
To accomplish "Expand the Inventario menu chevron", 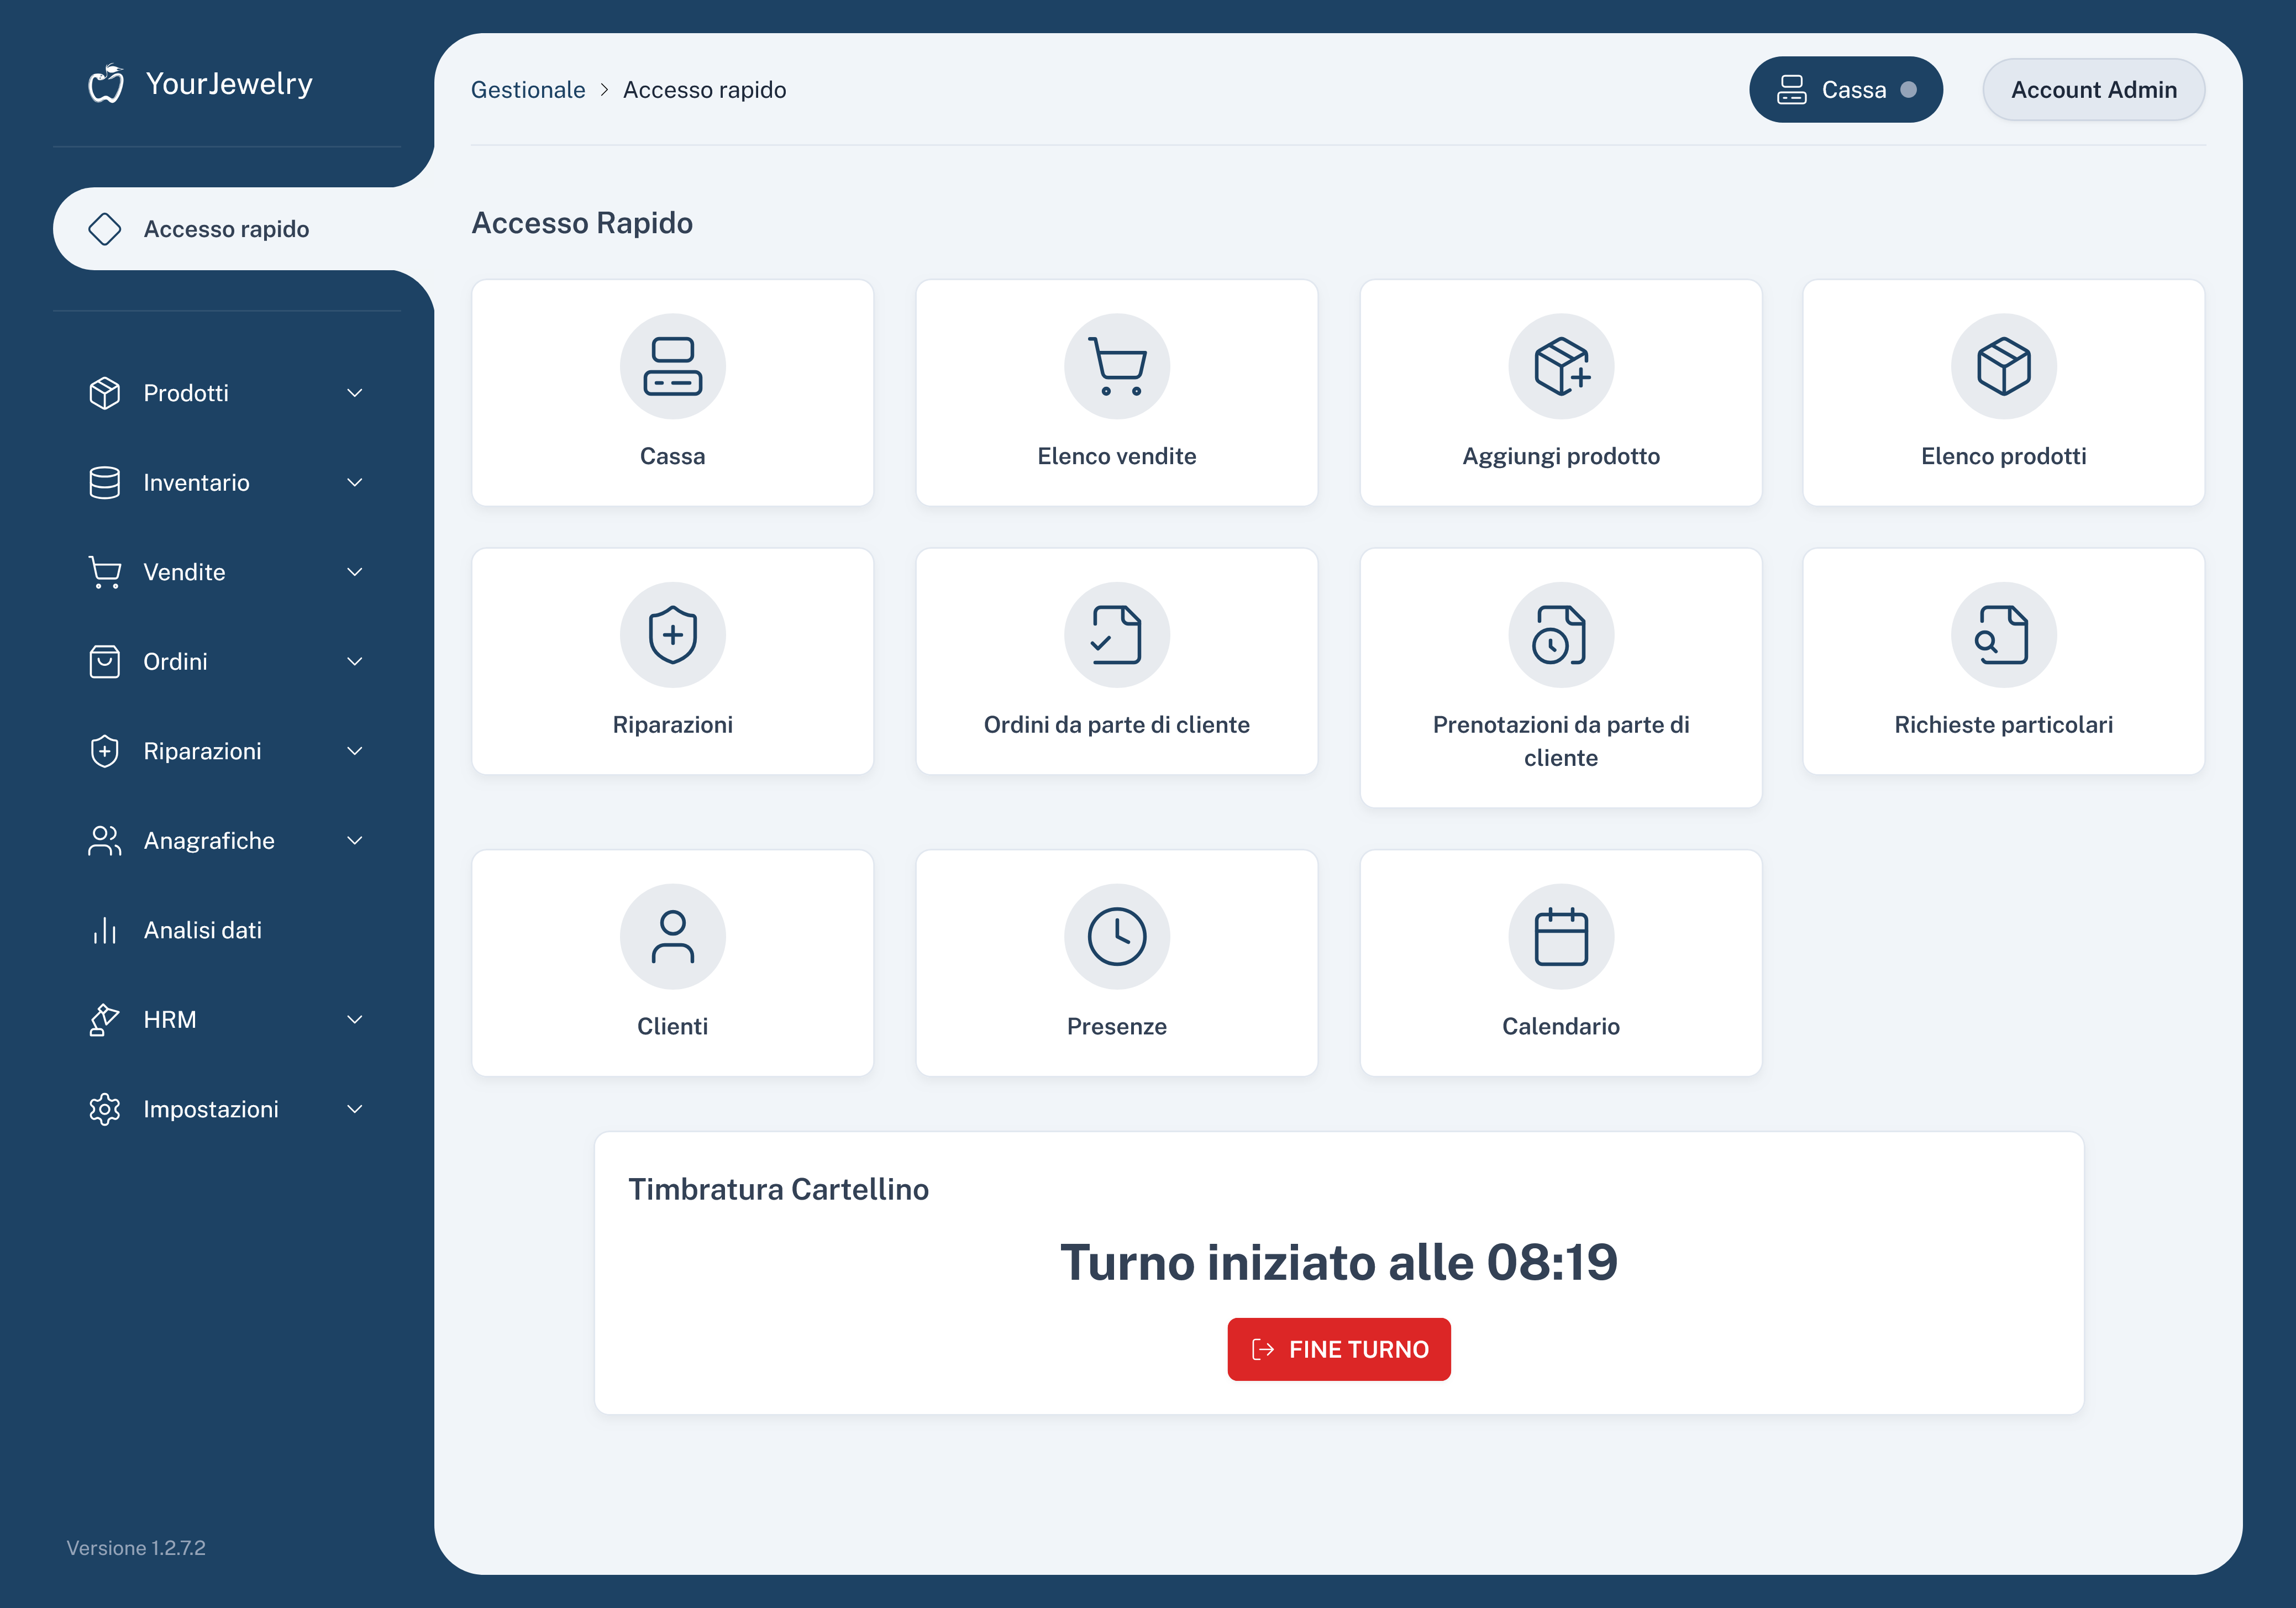I will click(x=355, y=483).
